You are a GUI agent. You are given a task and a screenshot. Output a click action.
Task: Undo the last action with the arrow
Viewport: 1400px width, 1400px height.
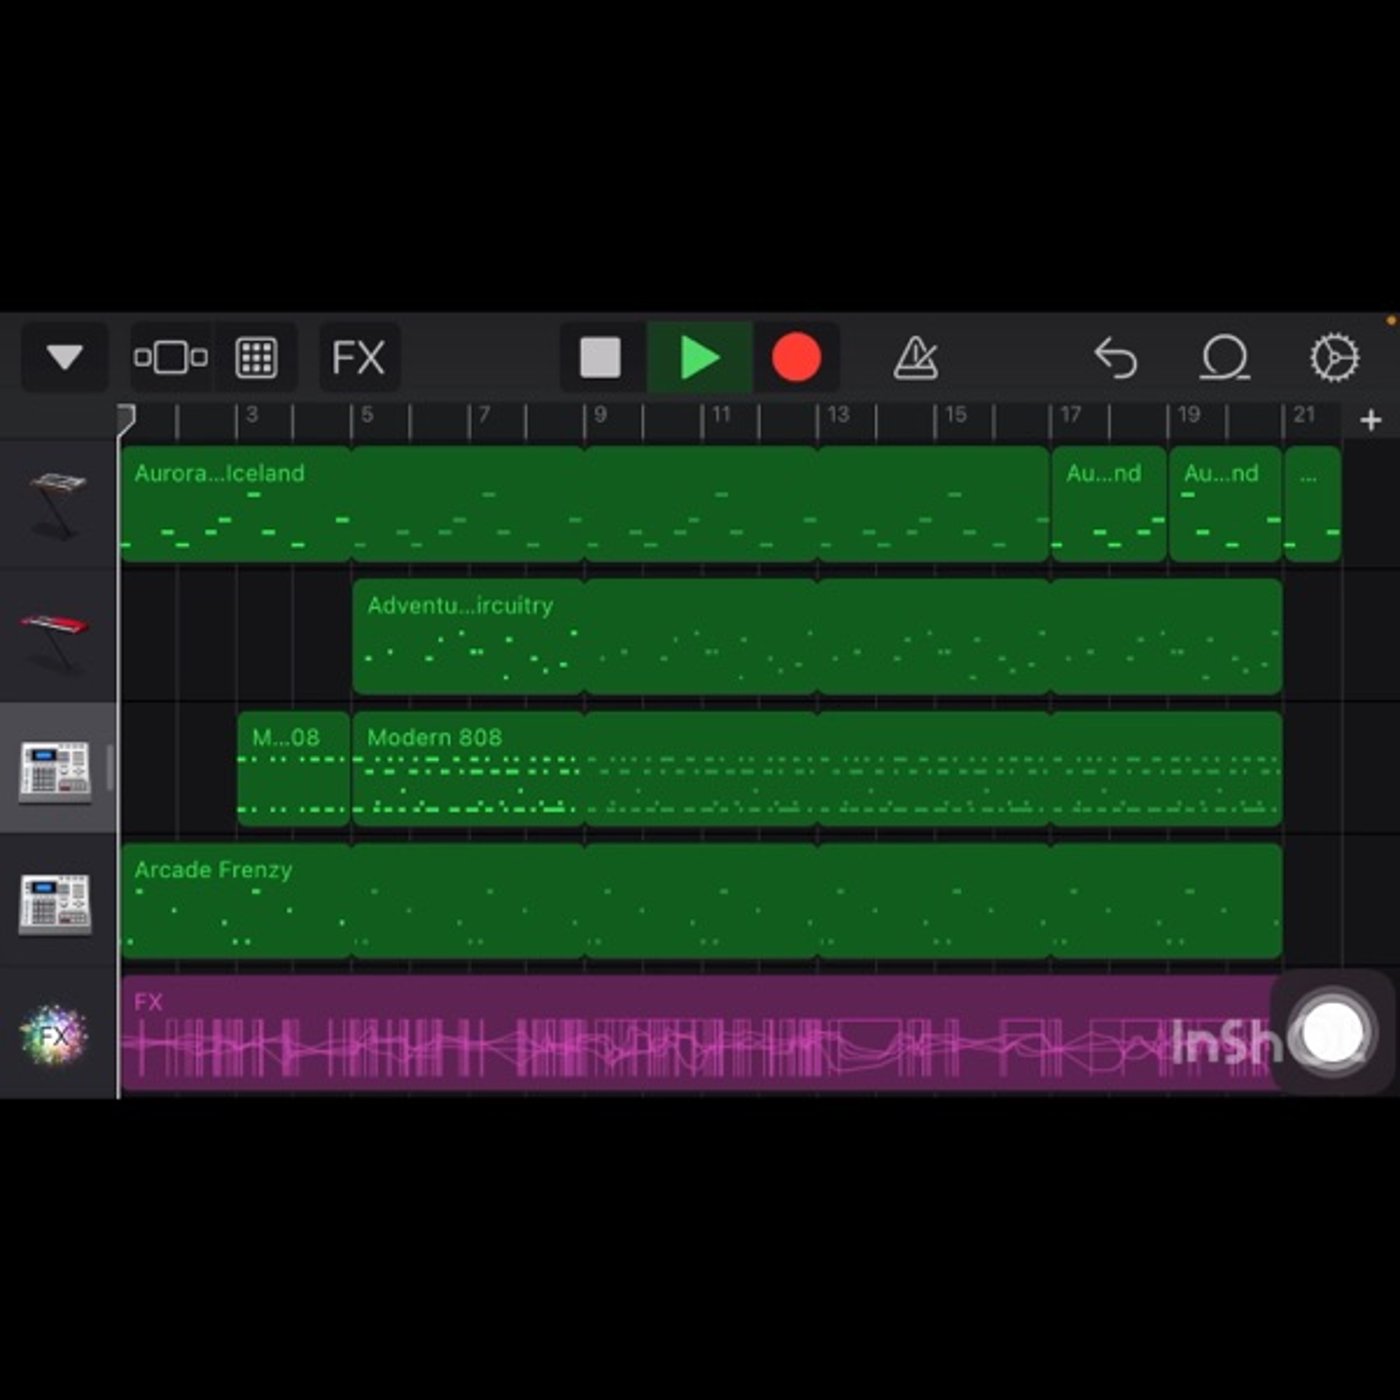[1116, 357]
